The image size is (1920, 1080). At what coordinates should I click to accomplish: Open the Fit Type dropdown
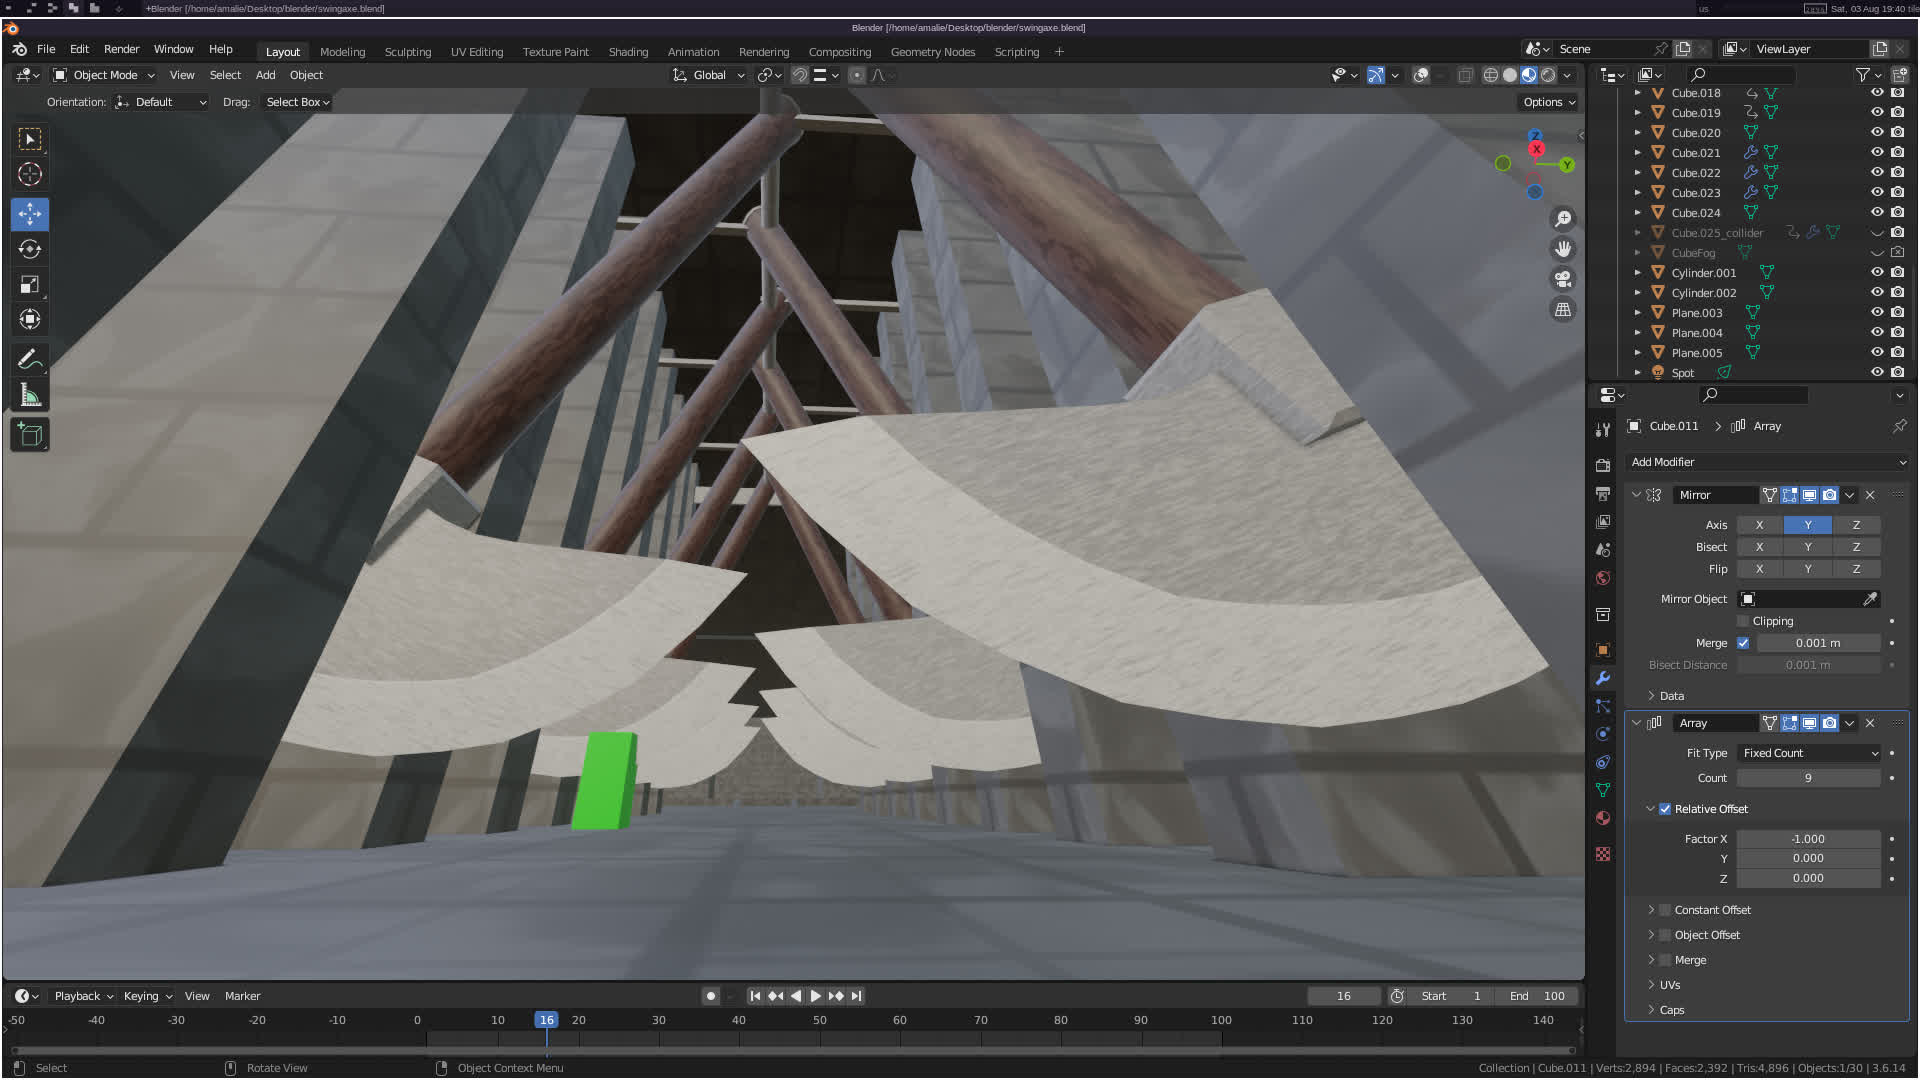click(x=1809, y=753)
